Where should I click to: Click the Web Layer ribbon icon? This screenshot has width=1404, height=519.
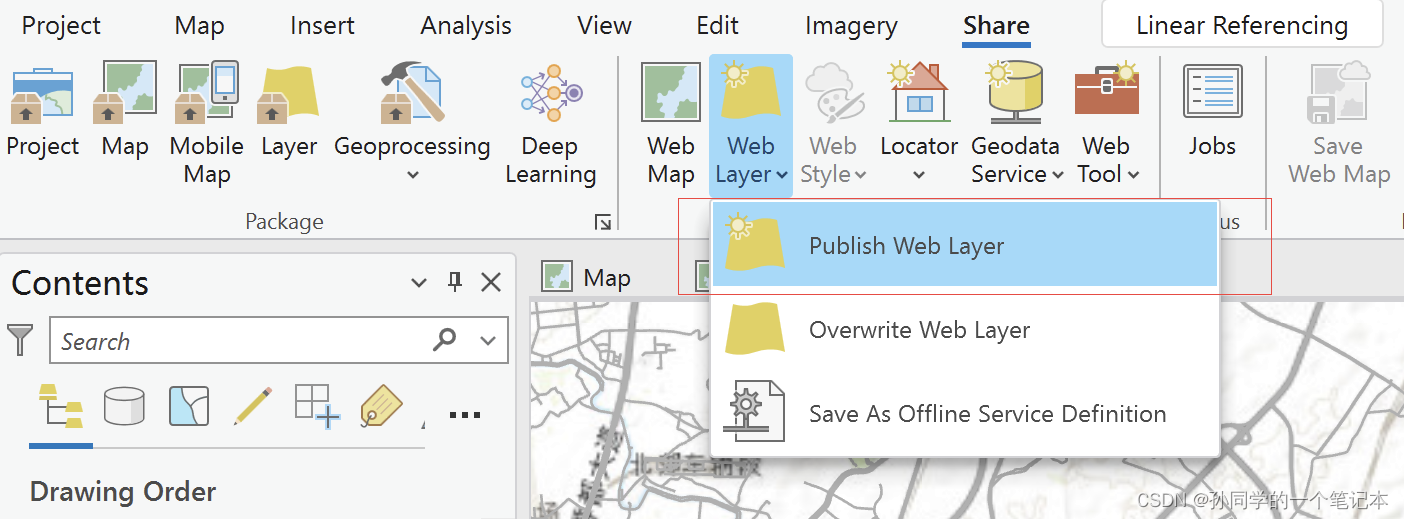click(x=751, y=92)
